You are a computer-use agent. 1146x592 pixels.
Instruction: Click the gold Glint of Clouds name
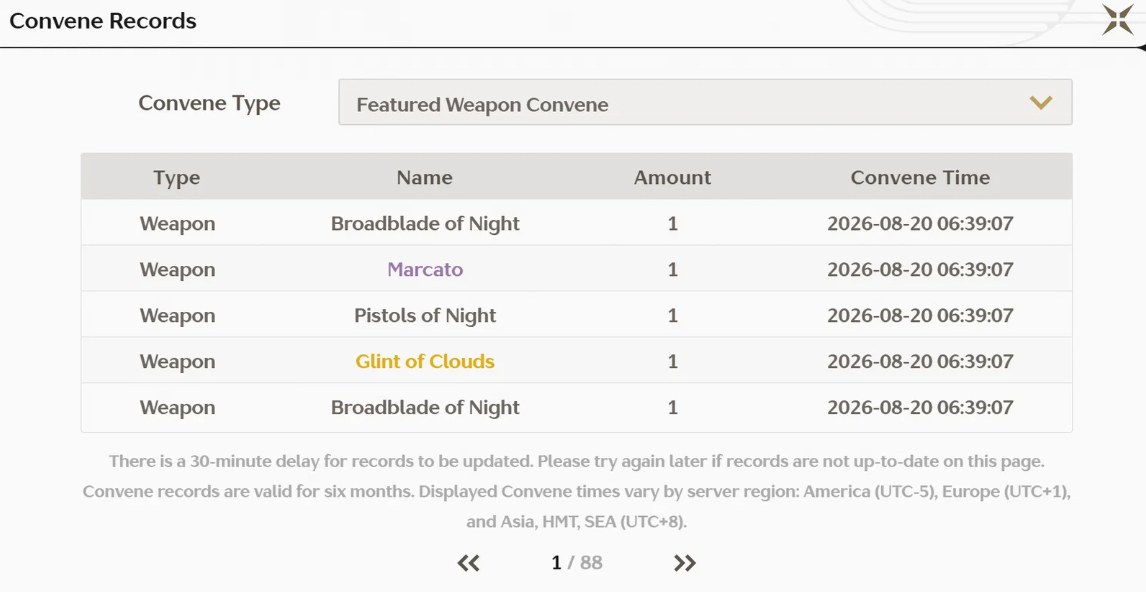pos(425,362)
